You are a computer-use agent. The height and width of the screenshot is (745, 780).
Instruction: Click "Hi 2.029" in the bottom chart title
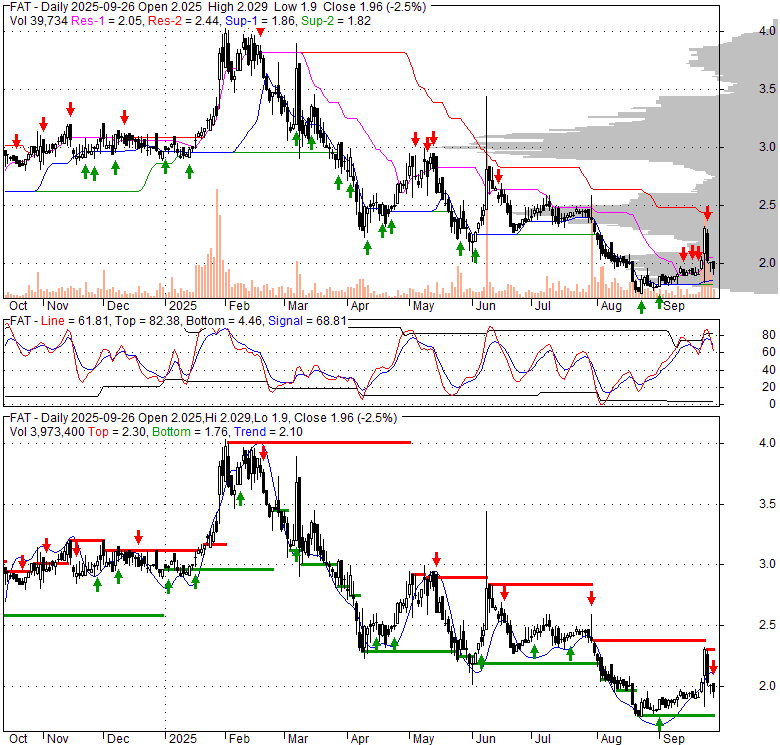tap(229, 418)
